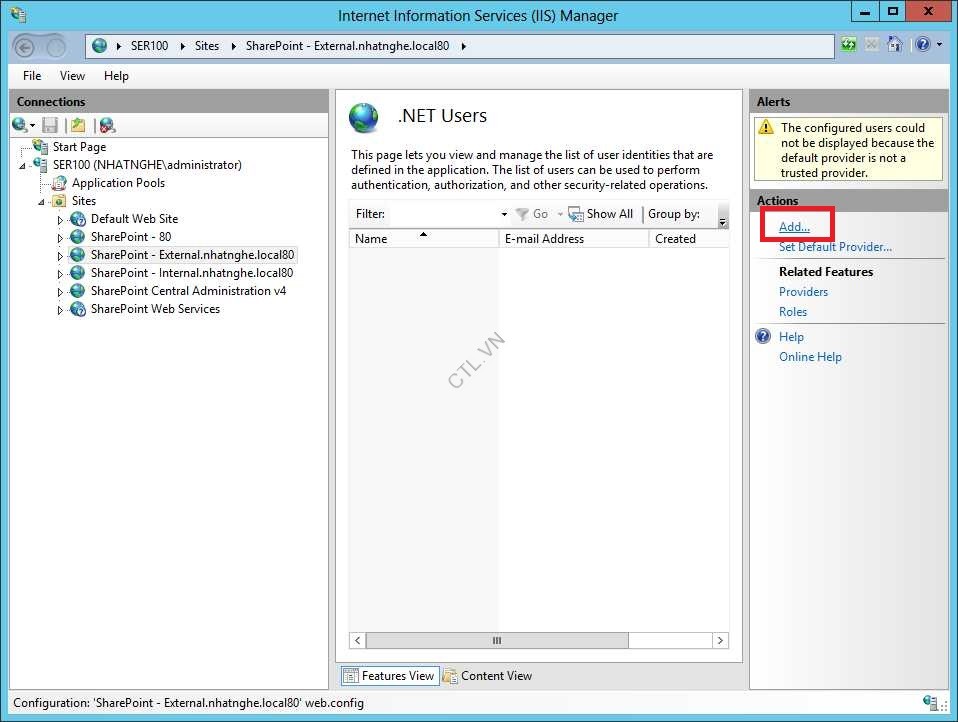Image resolution: width=958 pixels, height=722 pixels.
Task: Open the Create New Connection icon
Action: [18, 124]
